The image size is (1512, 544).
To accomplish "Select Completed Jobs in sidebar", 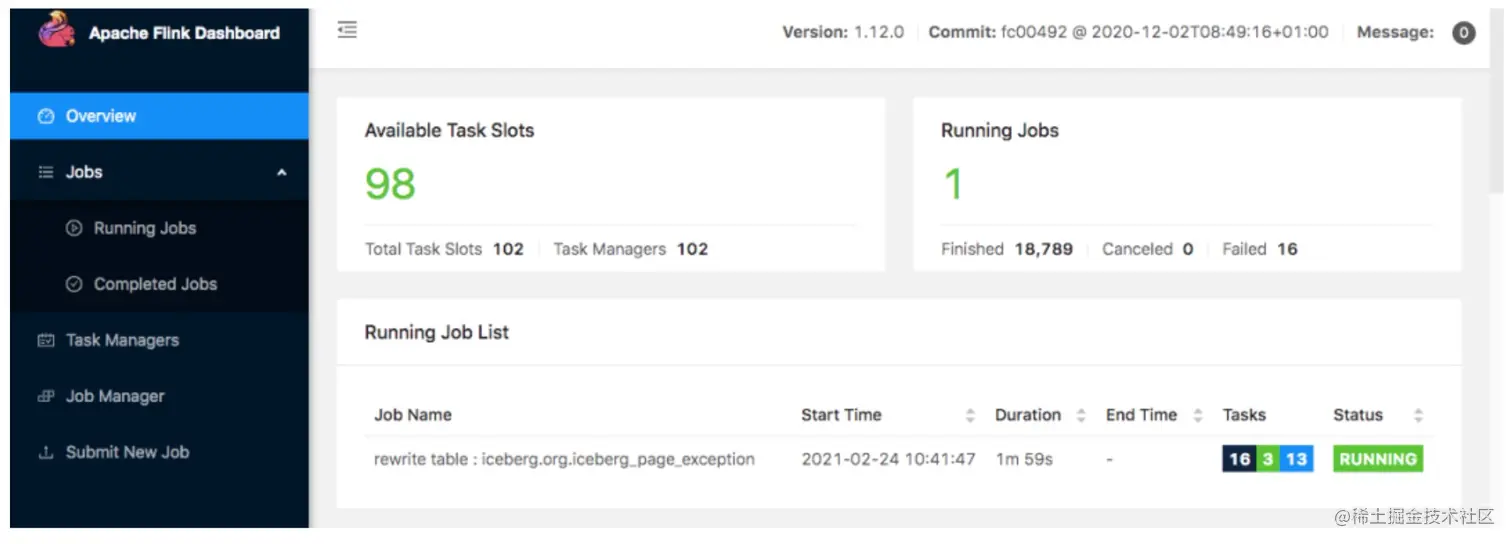I will pyautogui.click(x=155, y=284).
